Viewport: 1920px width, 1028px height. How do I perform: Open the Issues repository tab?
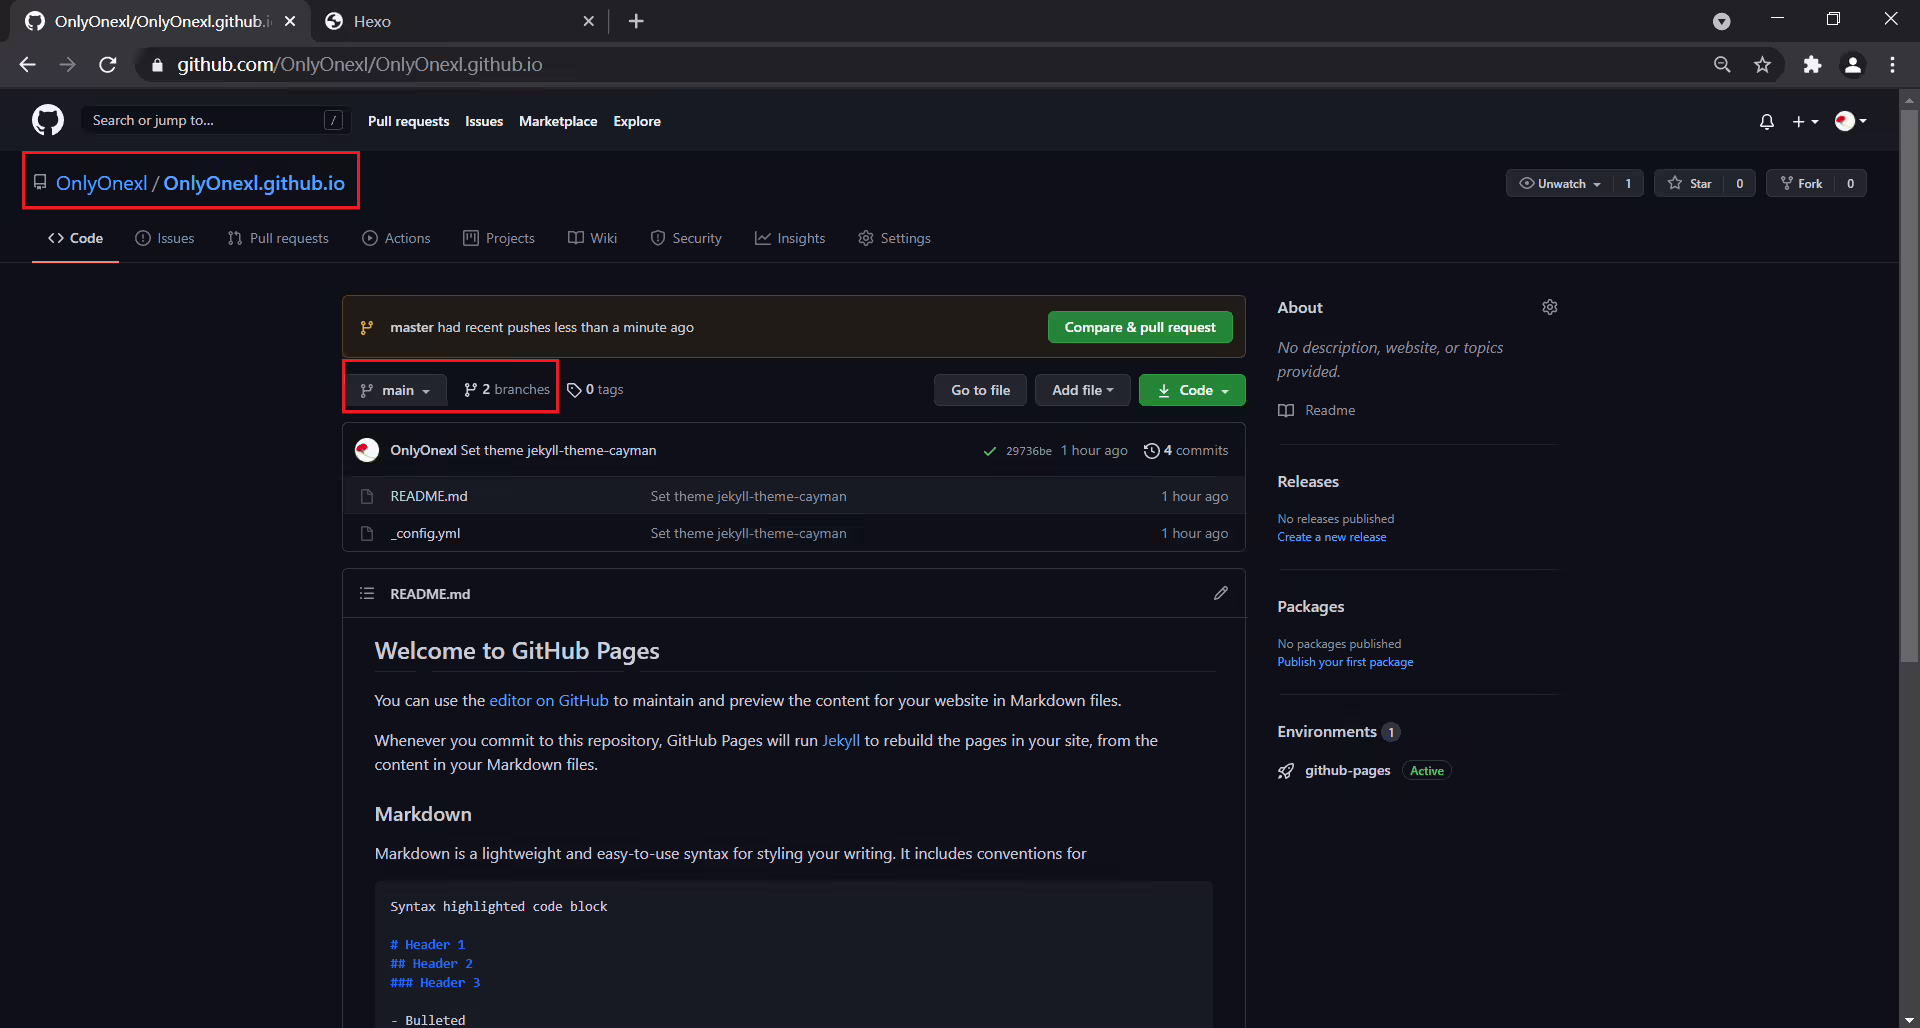coord(165,238)
